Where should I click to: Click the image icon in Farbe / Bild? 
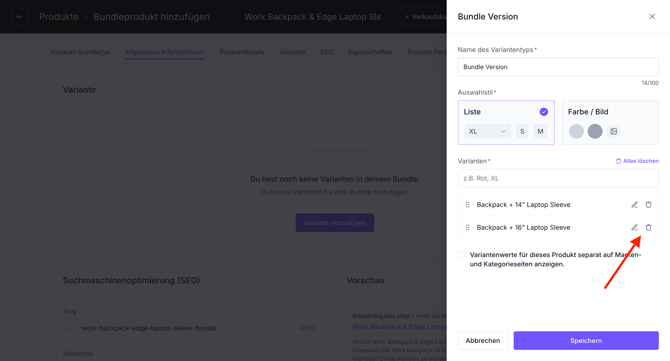point(614,131)
